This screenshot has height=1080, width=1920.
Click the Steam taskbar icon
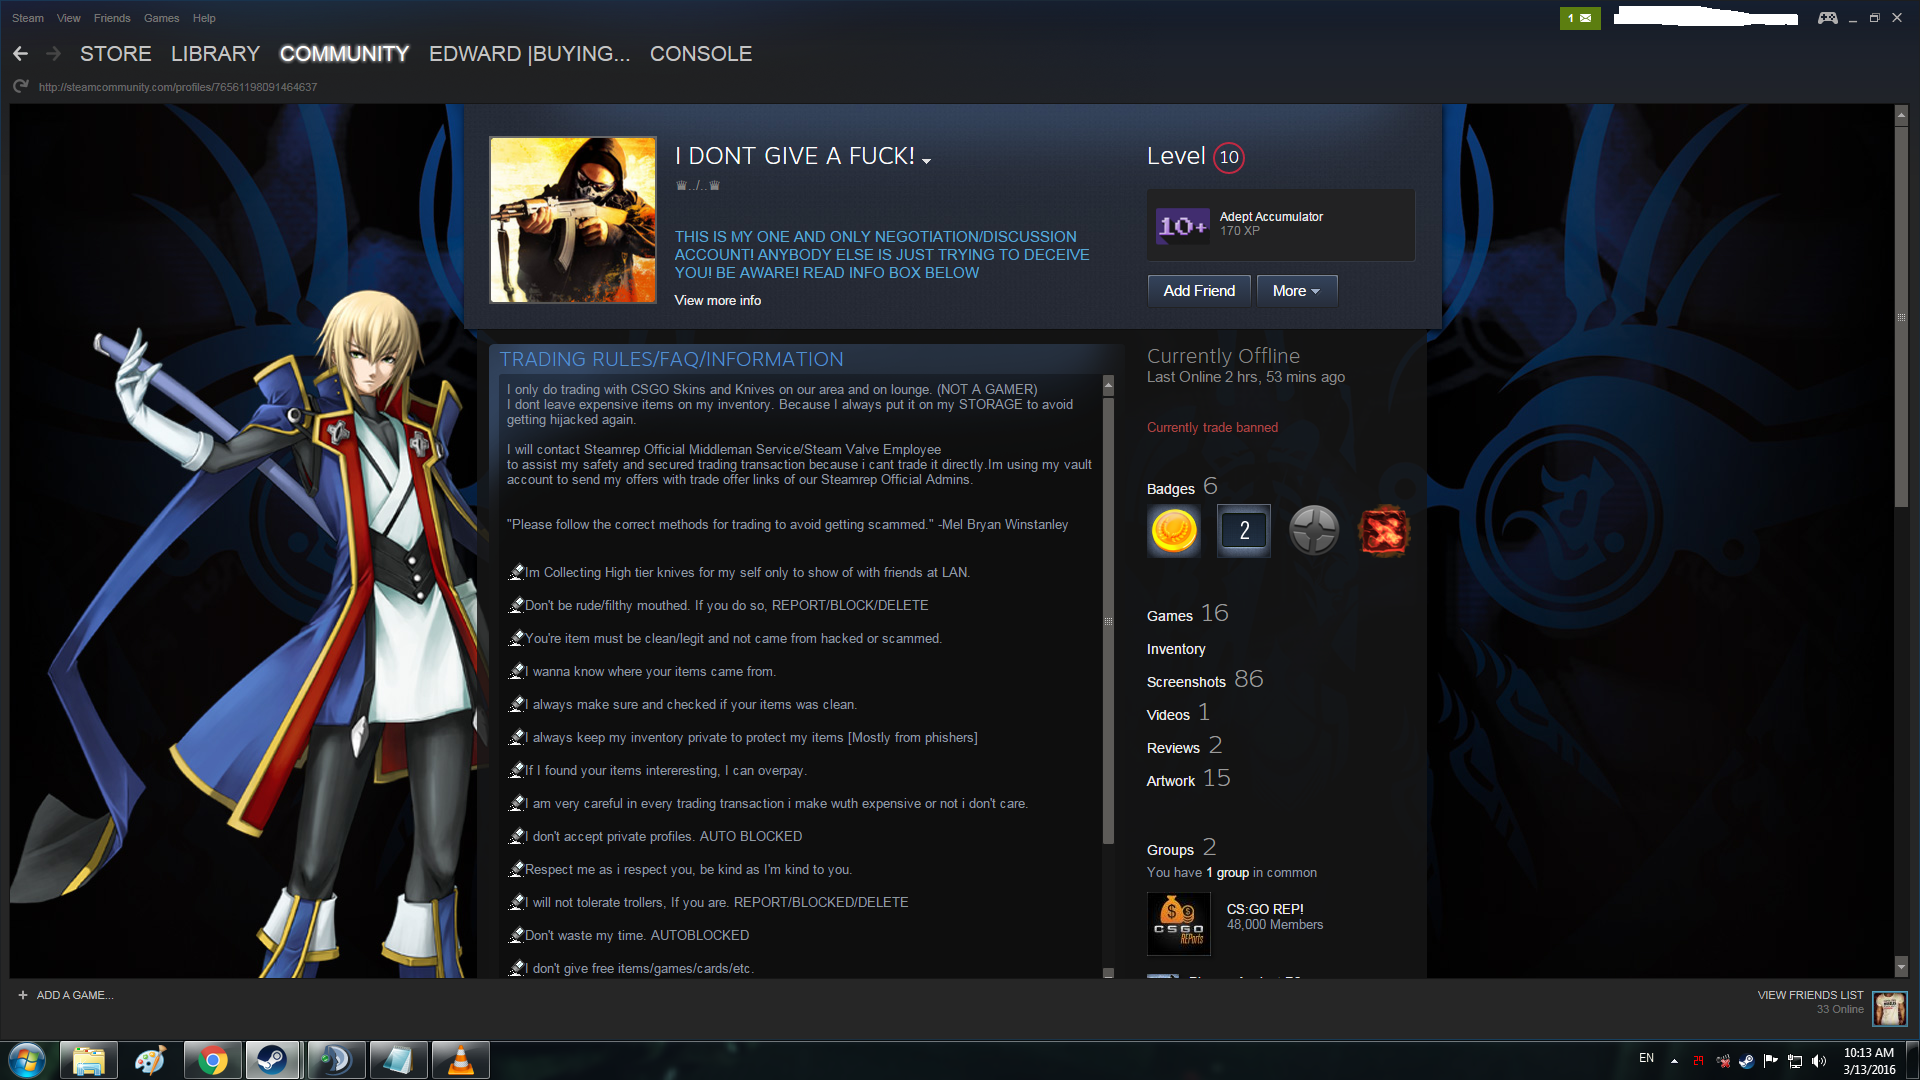[x=272, y=1060]
